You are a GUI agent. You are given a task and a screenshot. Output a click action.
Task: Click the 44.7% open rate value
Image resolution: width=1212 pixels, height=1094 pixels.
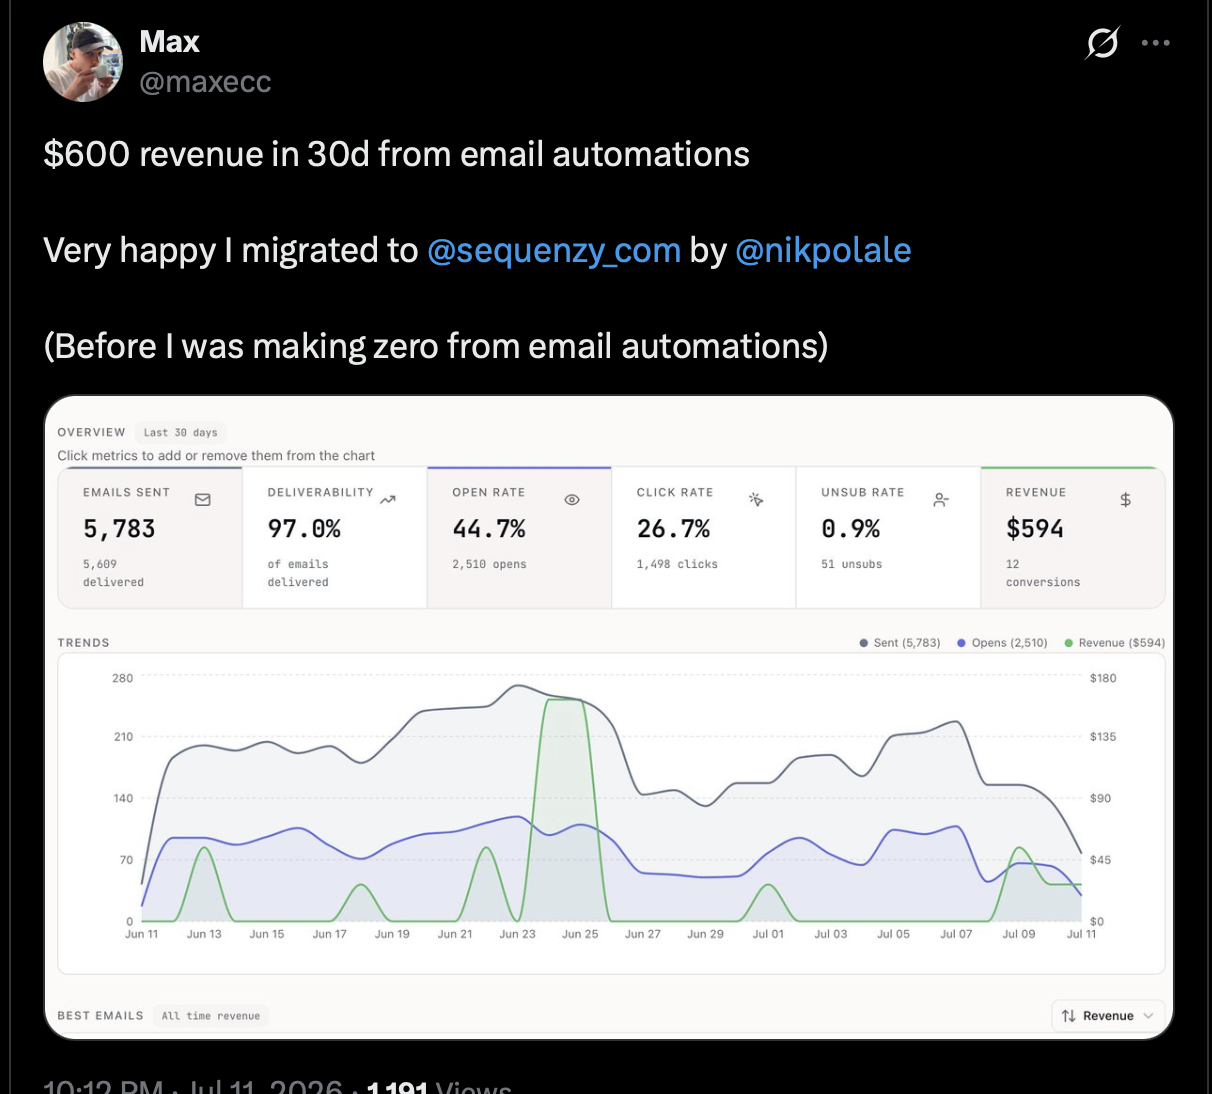pos(489,528)
